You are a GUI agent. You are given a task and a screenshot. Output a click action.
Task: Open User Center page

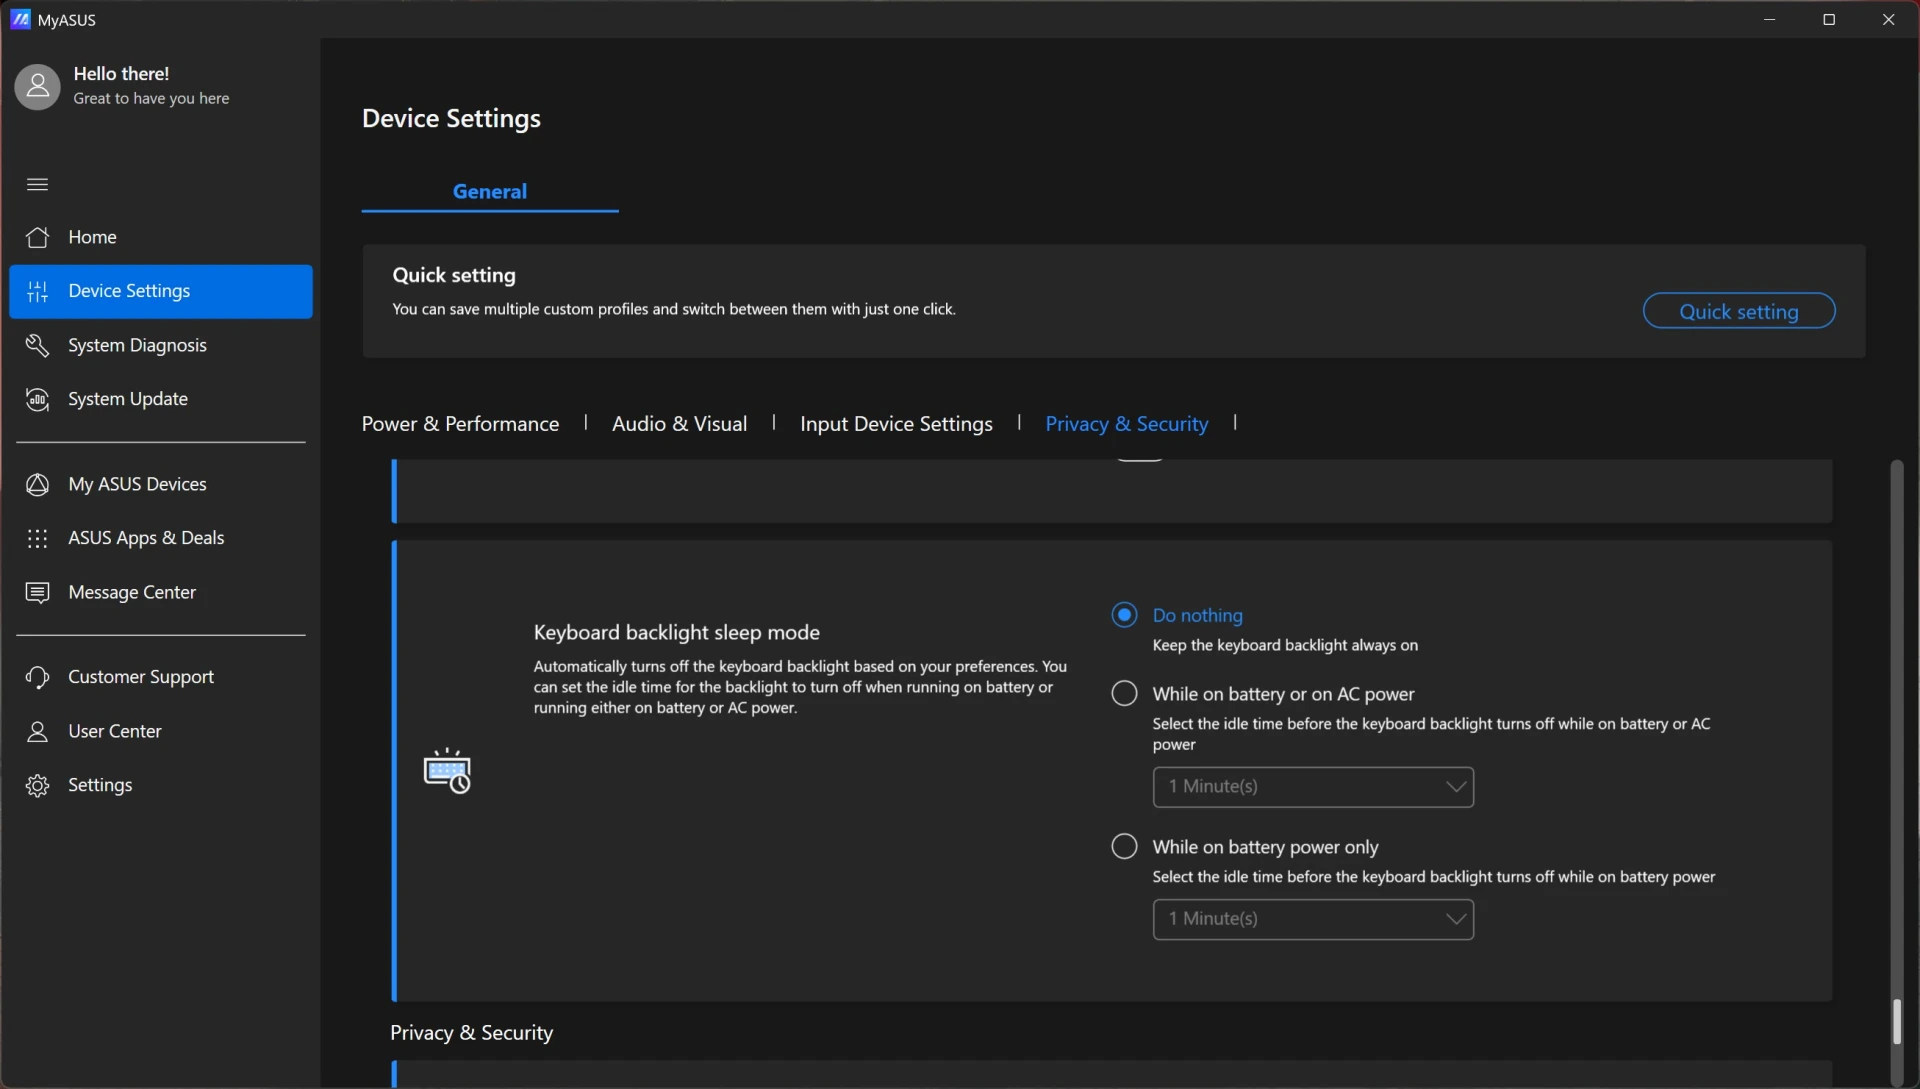[160, 731]
